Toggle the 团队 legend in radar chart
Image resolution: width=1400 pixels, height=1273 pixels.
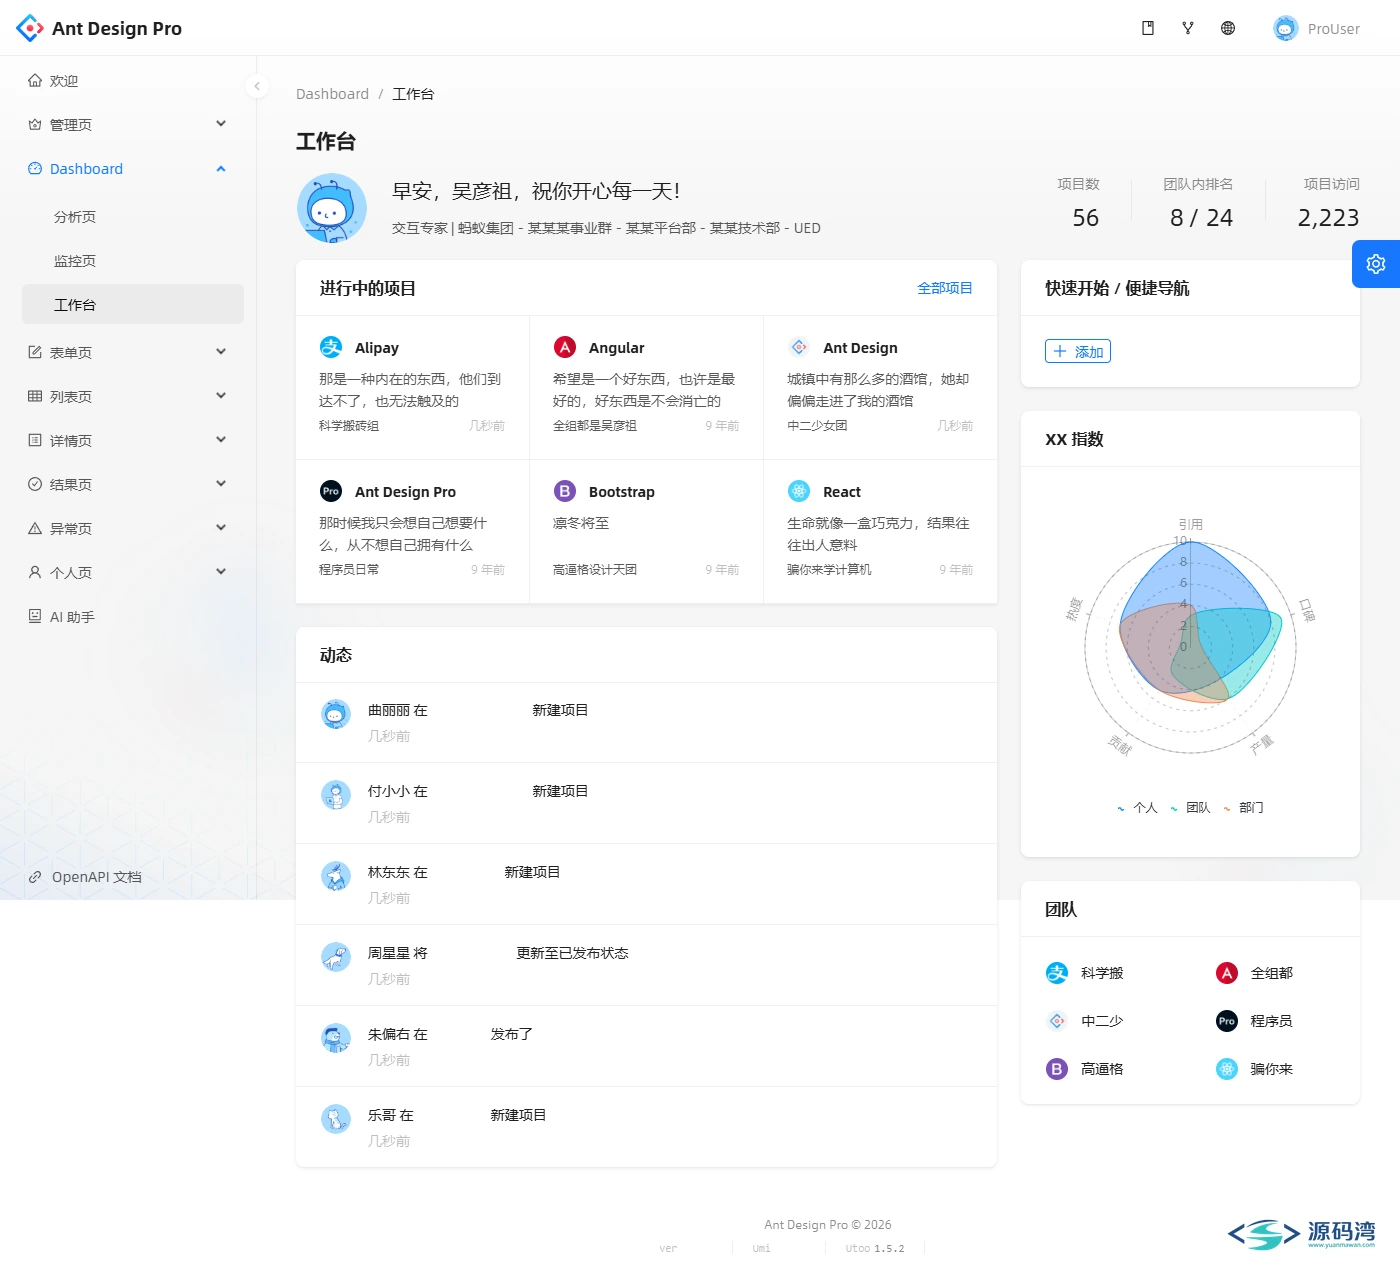coord(1190,808)
